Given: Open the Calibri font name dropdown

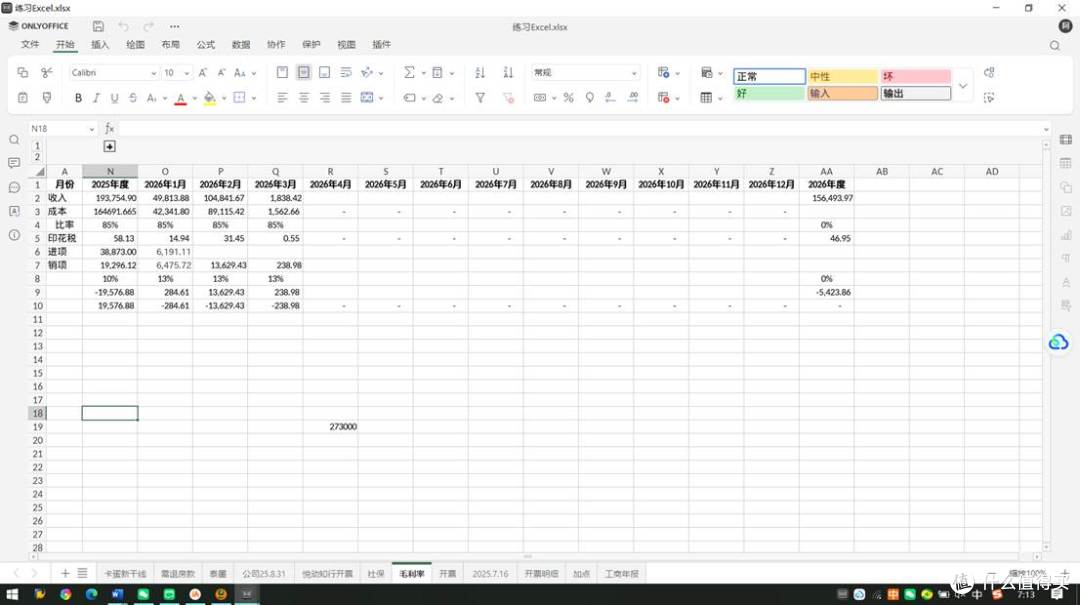Looking at the screenshot, I should click(x=154, y=73).
